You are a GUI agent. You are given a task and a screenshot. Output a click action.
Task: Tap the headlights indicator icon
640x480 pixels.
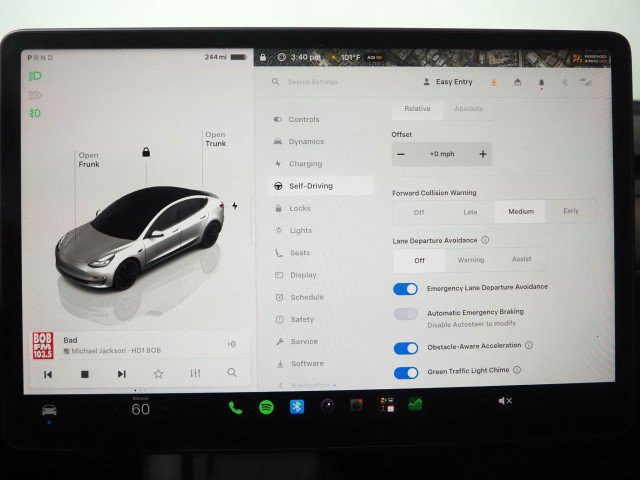point(35,76)
